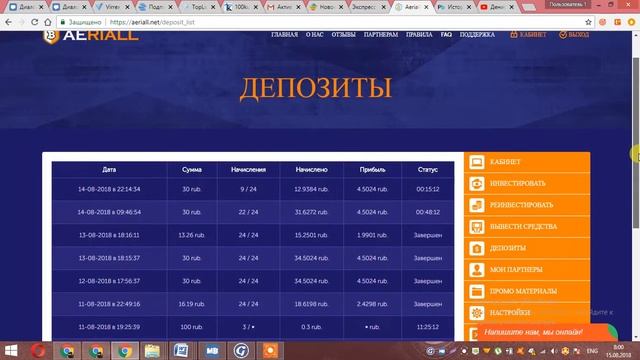Go to ГЛАВНАЯ in top navigation

coord(284,35)
